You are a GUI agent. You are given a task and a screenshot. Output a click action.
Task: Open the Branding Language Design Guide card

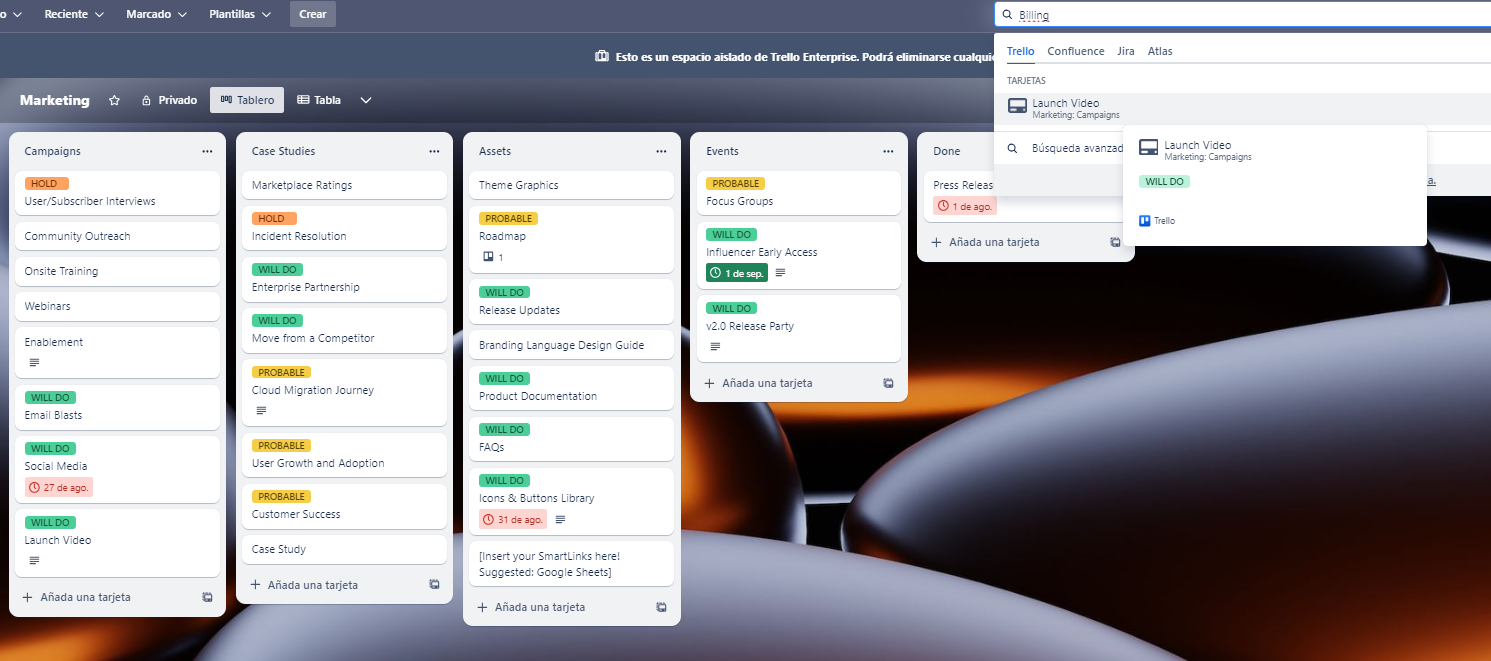571,345
